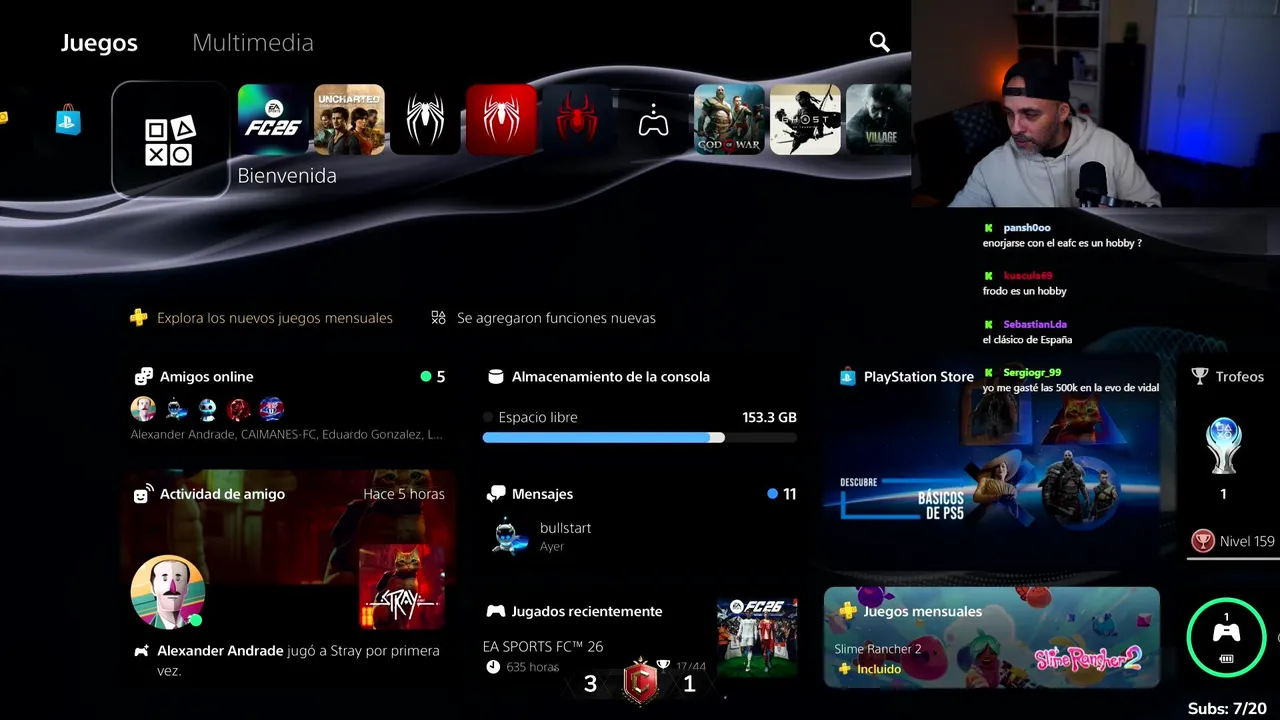Switch to the Multimedia tab
1280x720 pixels.
click(253, 43)
